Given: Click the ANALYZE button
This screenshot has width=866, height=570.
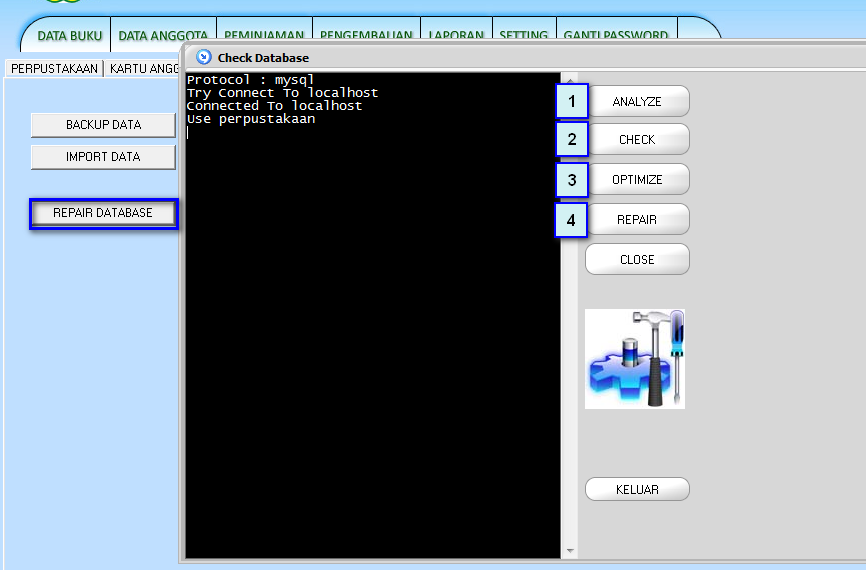Looking at the screenshot, I should point(637,101).
